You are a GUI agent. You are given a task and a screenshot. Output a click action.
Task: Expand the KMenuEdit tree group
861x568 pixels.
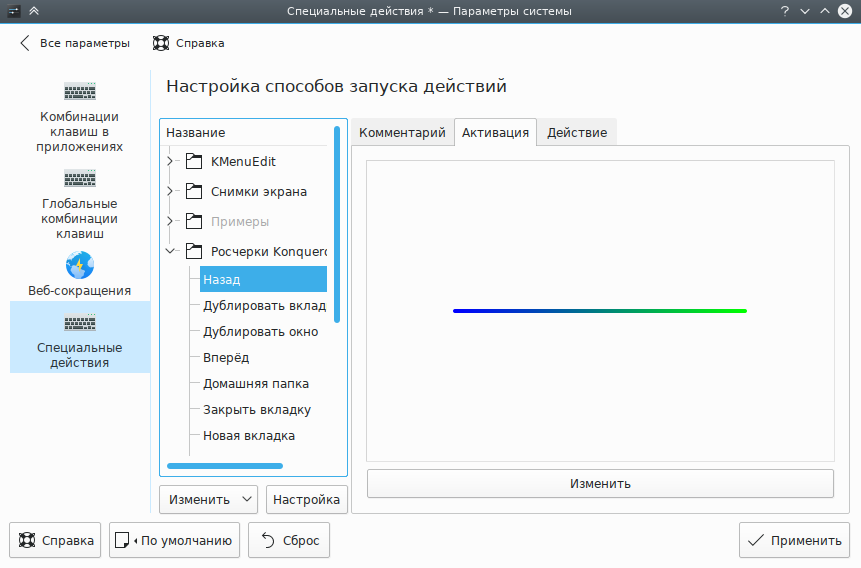[x=171, y=161]
